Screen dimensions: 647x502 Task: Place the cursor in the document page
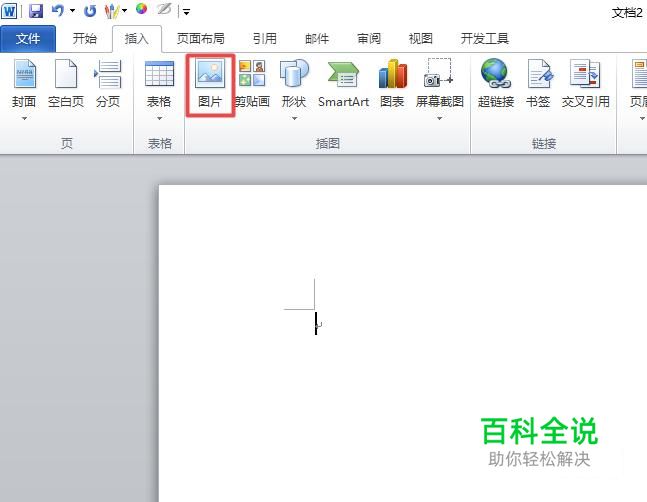tap(403, 343)
